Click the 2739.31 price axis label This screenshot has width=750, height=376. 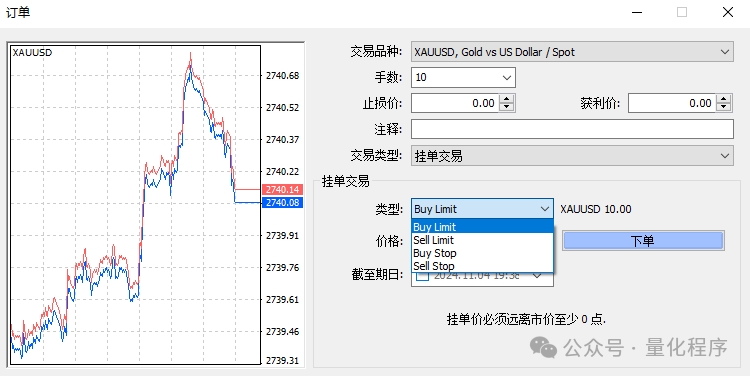pos(282,360)
